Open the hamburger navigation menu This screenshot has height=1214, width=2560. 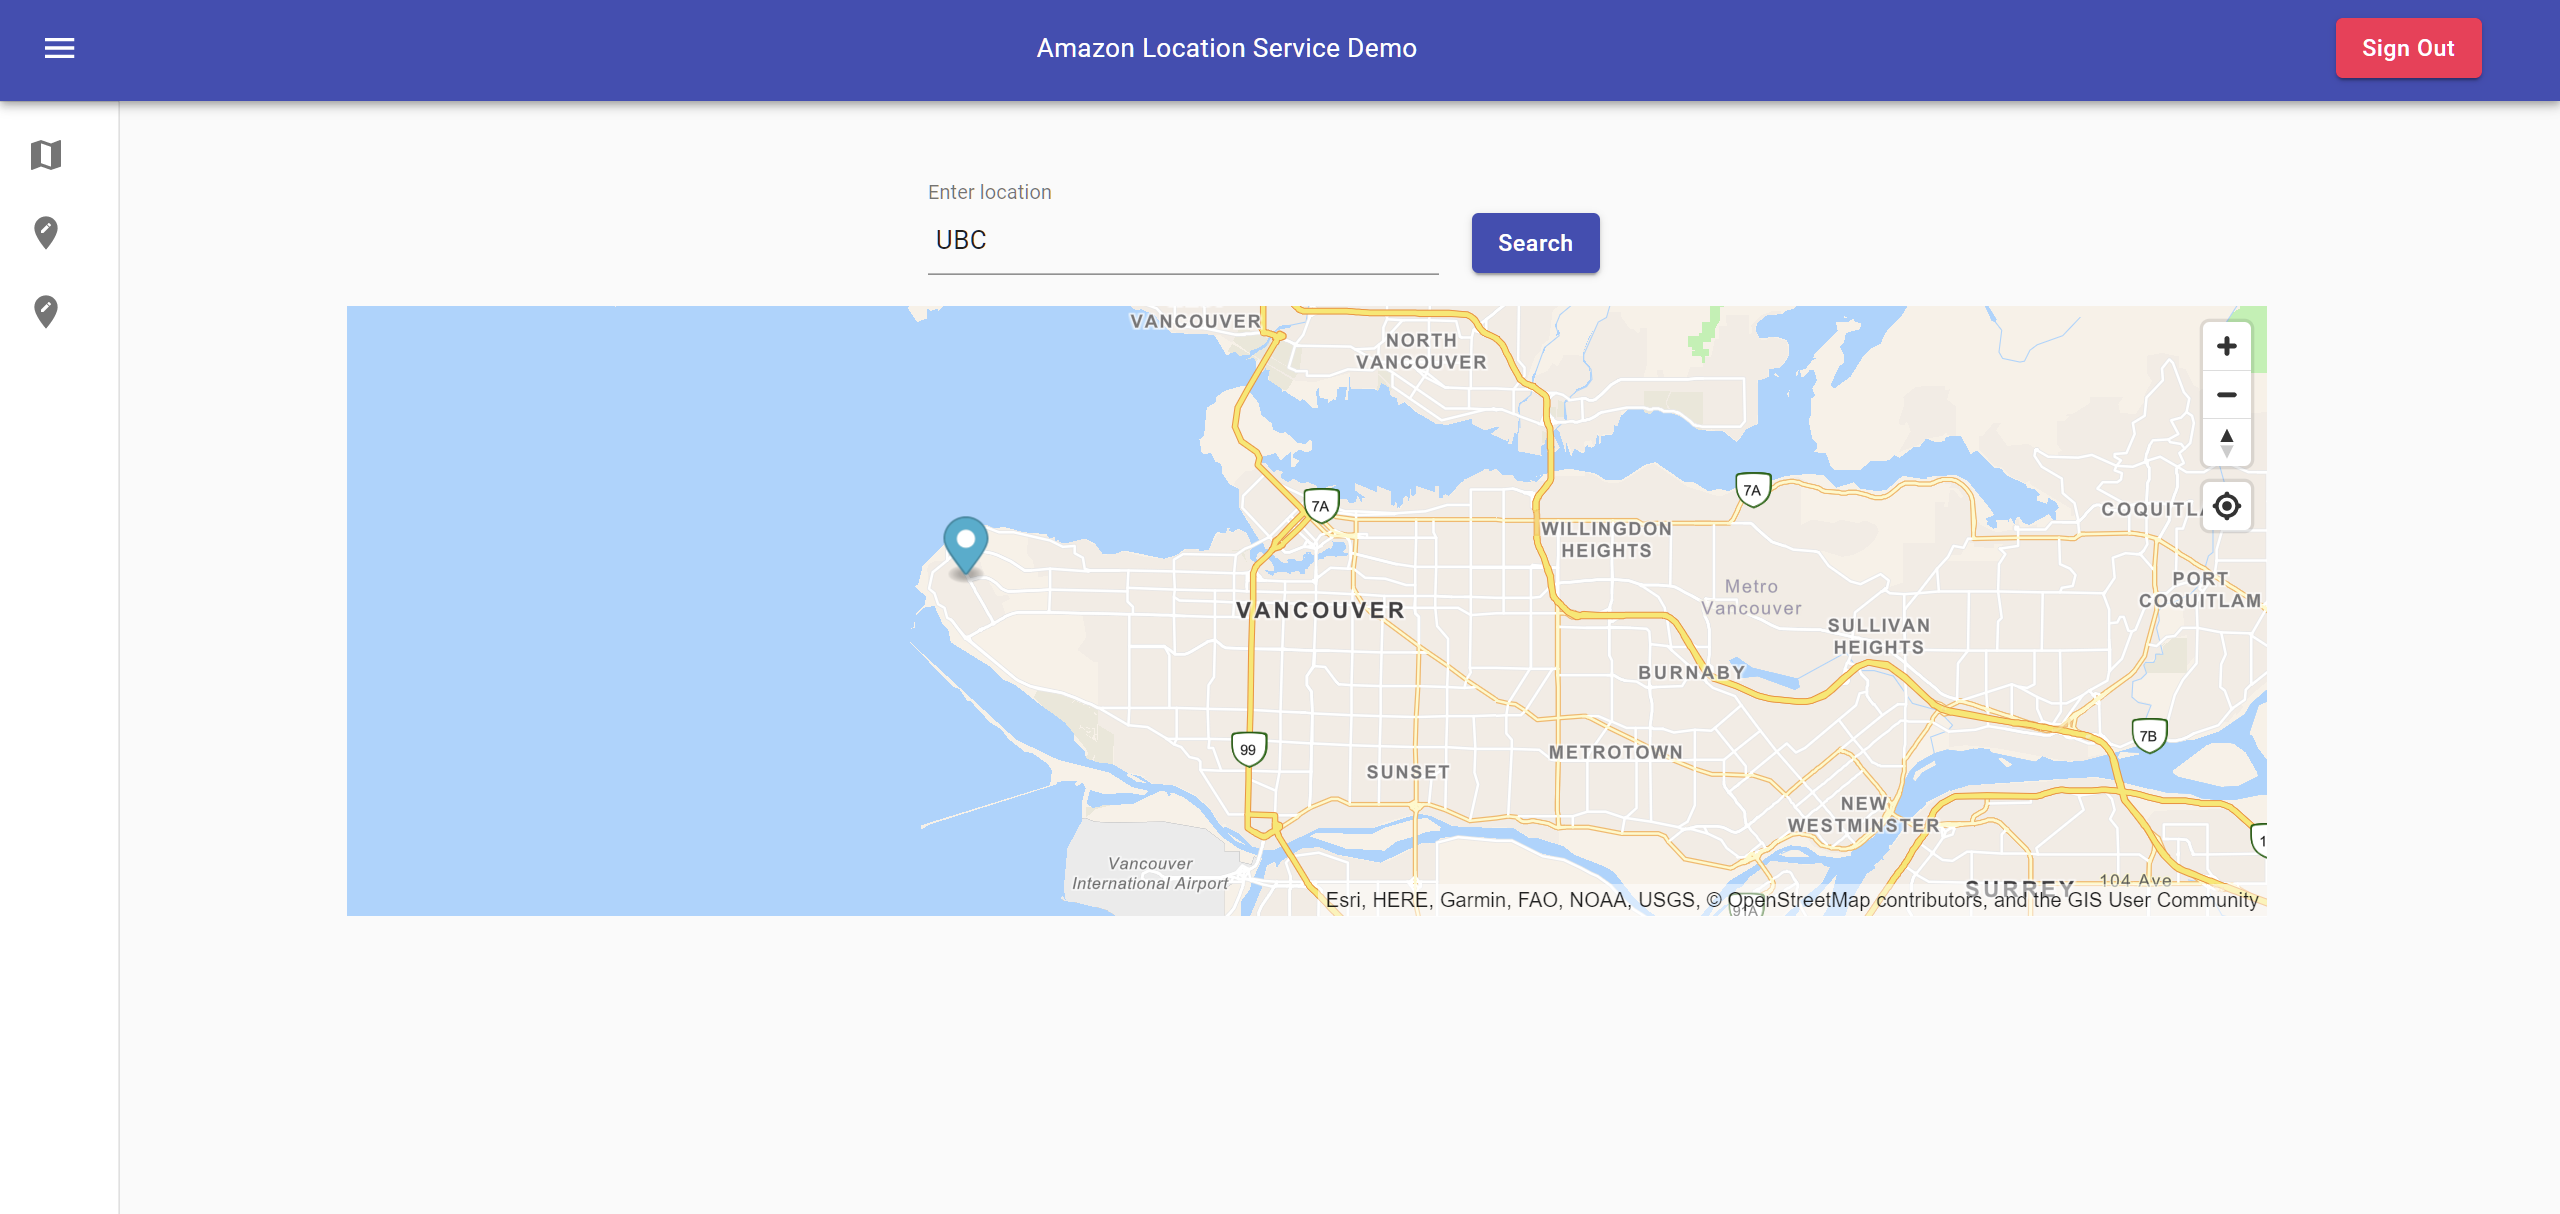pyautogui.click(x=59, y=48)
